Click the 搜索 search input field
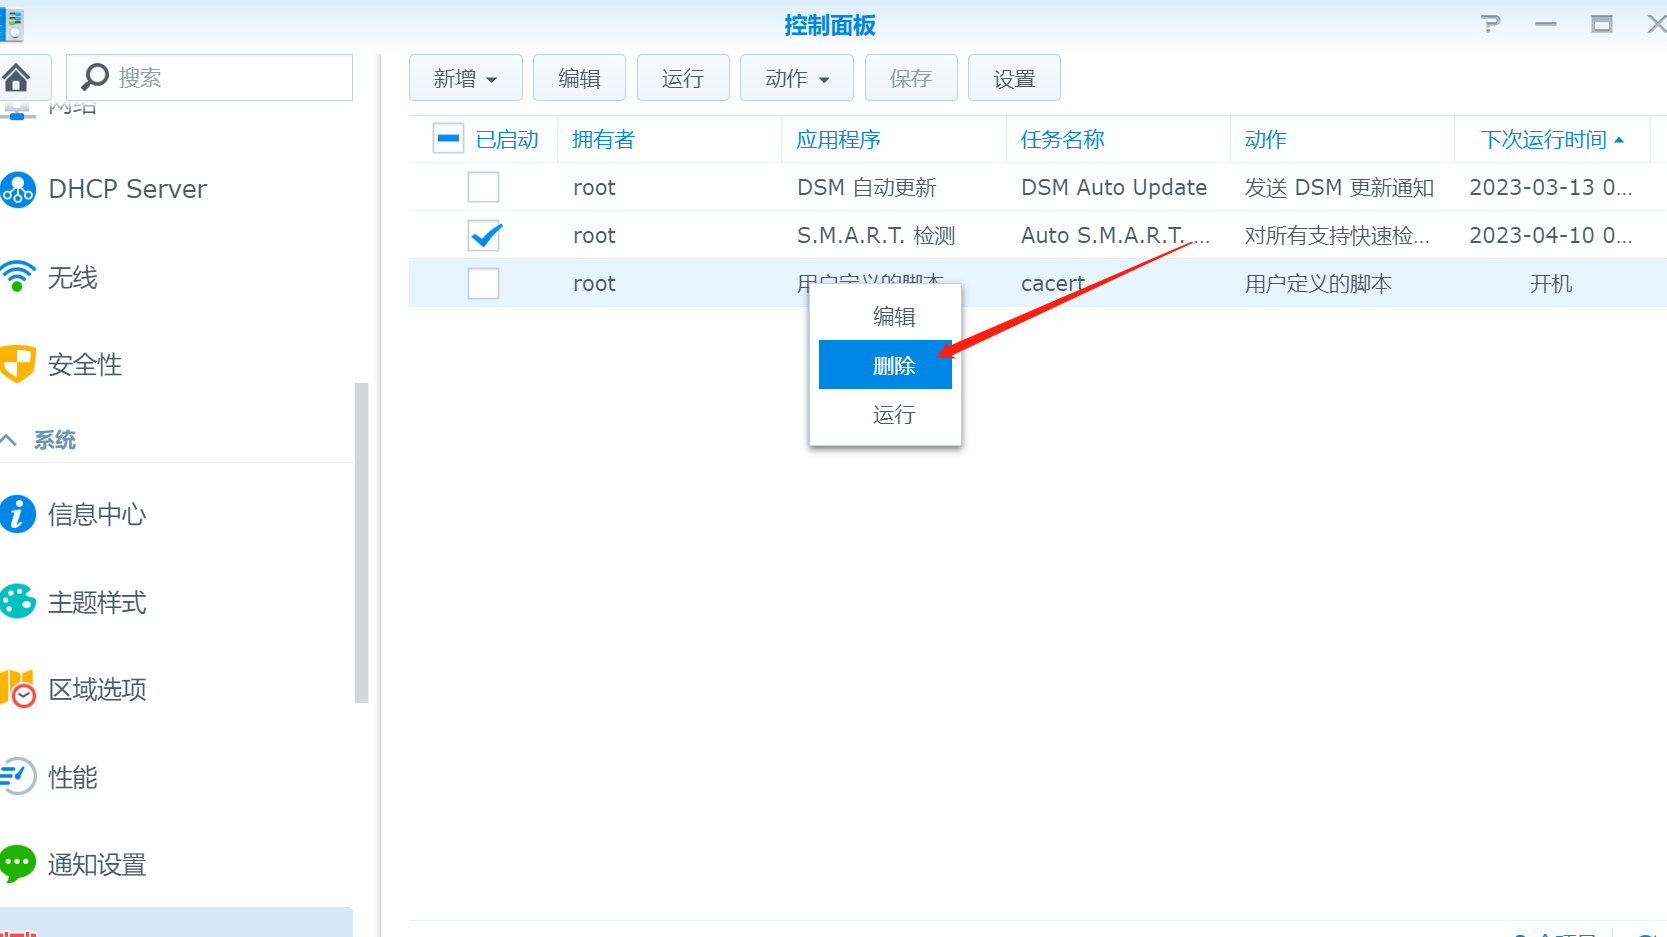Viewport: 1667px width, 937px height. [x=209, y=77]
